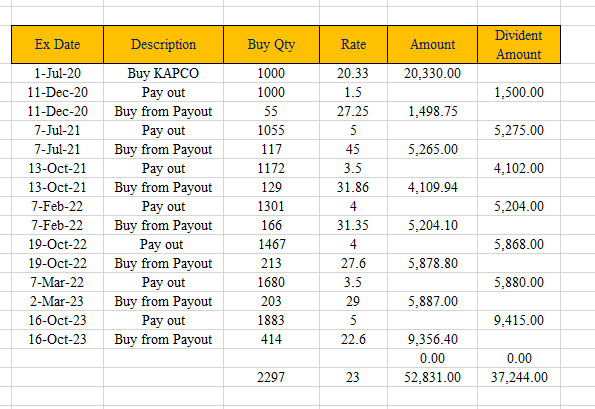Select the 45 rate cell
This screenshot has height=409, width=595.
pos(353,149)
